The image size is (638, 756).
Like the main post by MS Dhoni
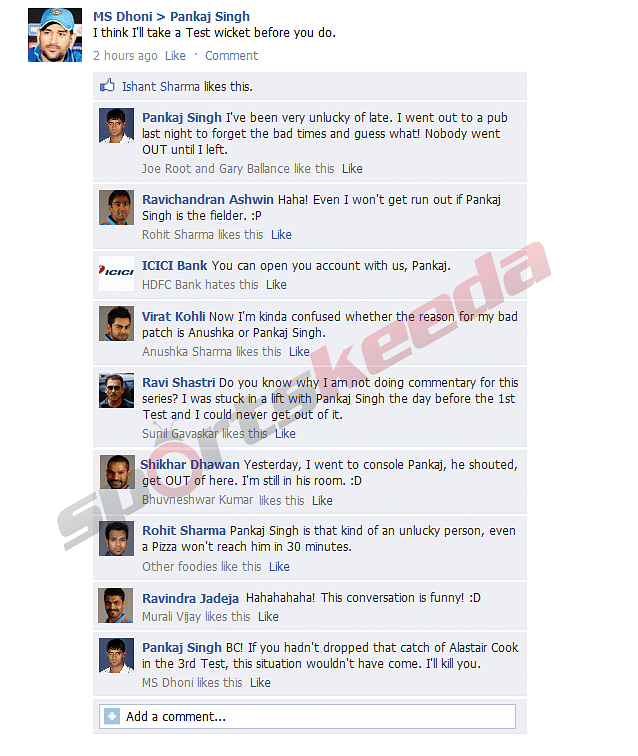[175, 56]
